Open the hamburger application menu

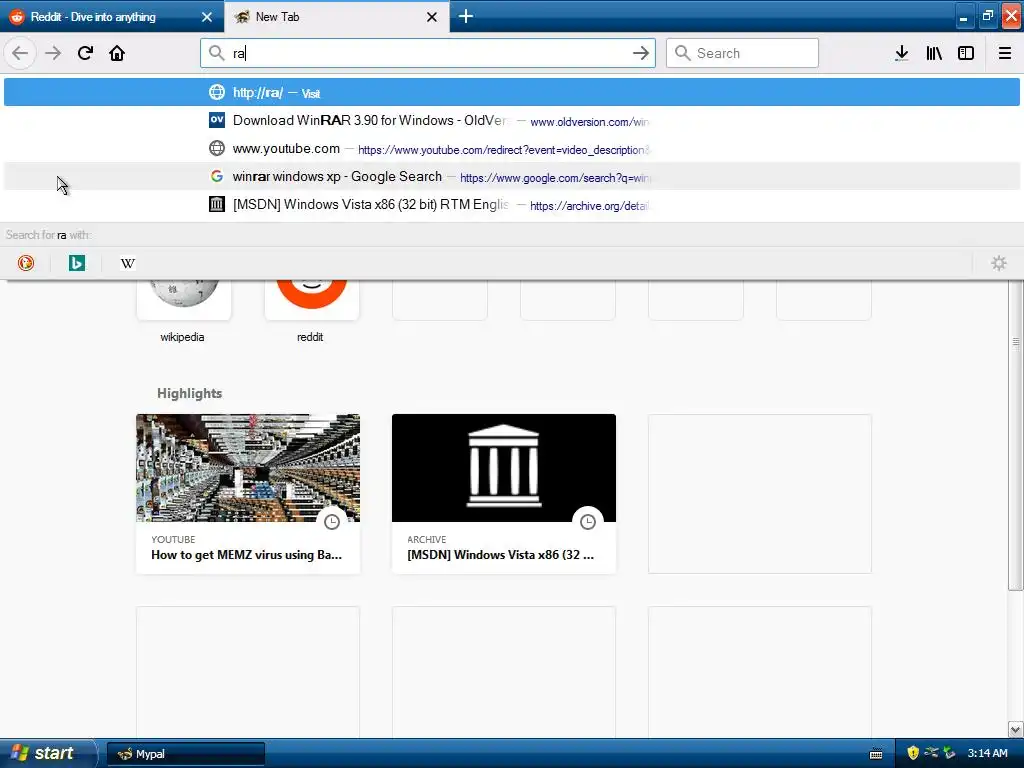[x=1004, y=53]
